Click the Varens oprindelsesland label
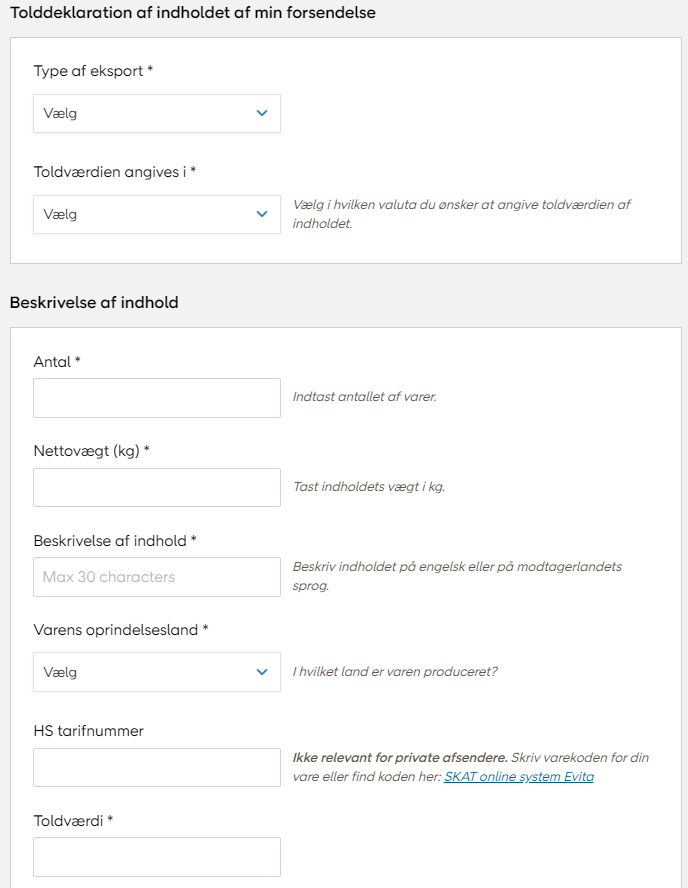This screenshot has width=688, height=888. [x=121, y=630]
